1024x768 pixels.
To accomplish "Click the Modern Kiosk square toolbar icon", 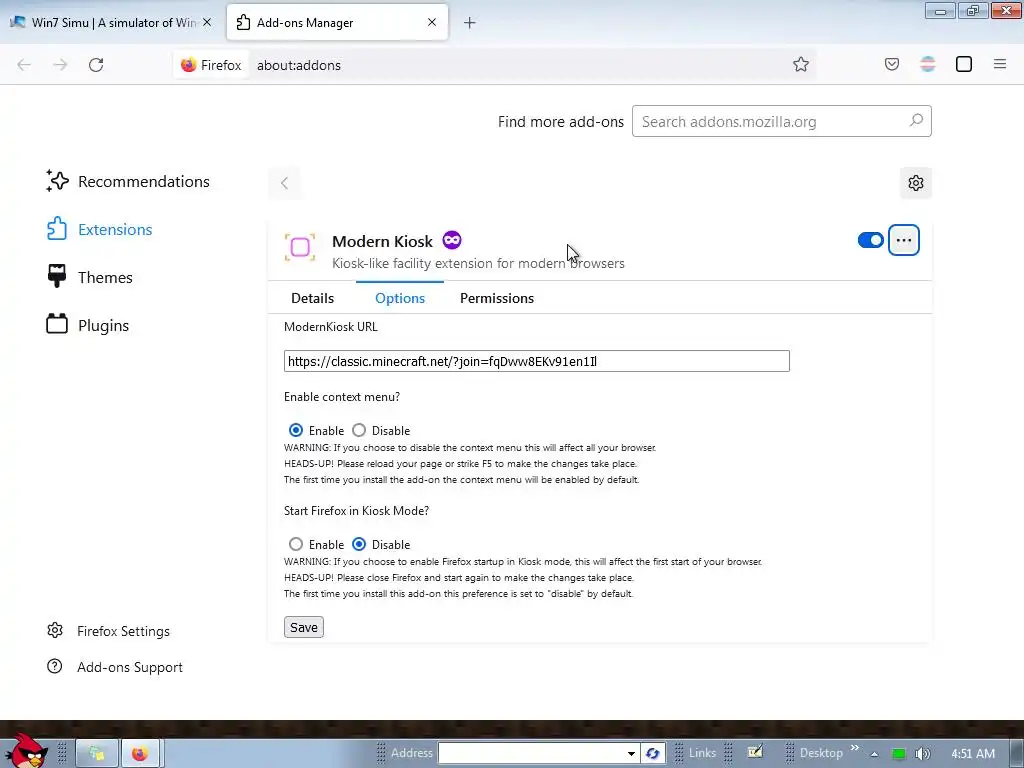I will (x=964, y=64).
